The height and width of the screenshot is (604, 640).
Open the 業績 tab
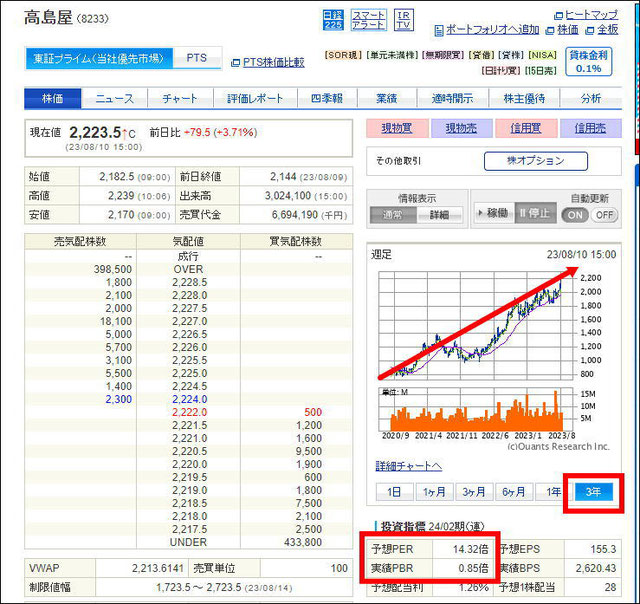[387, 98]
